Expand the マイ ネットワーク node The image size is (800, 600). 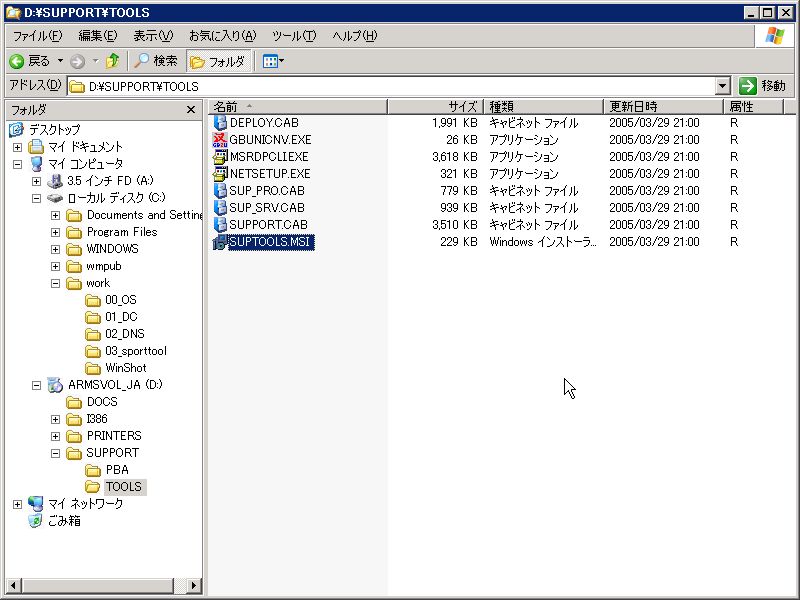pos(17,504)
